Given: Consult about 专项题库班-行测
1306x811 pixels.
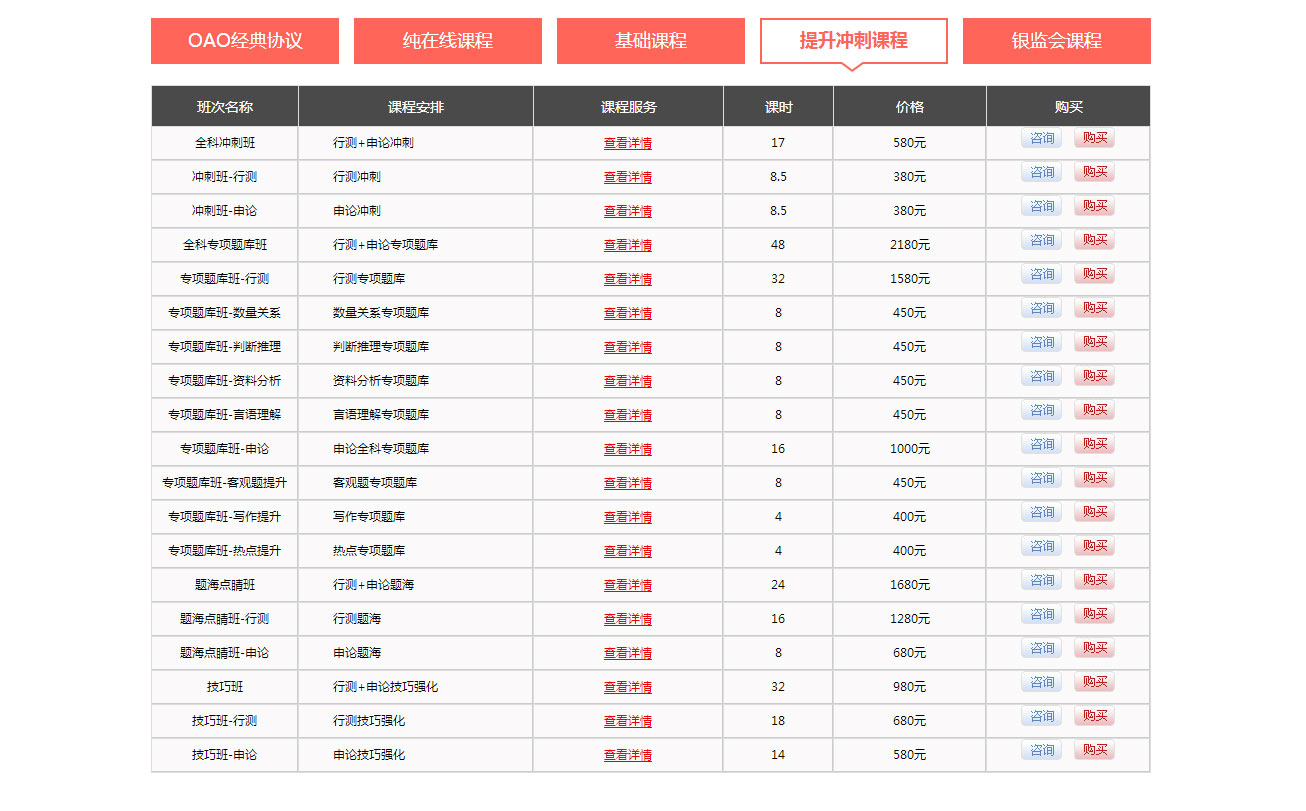Looking at the screenshot, I should pos(1042,274).
